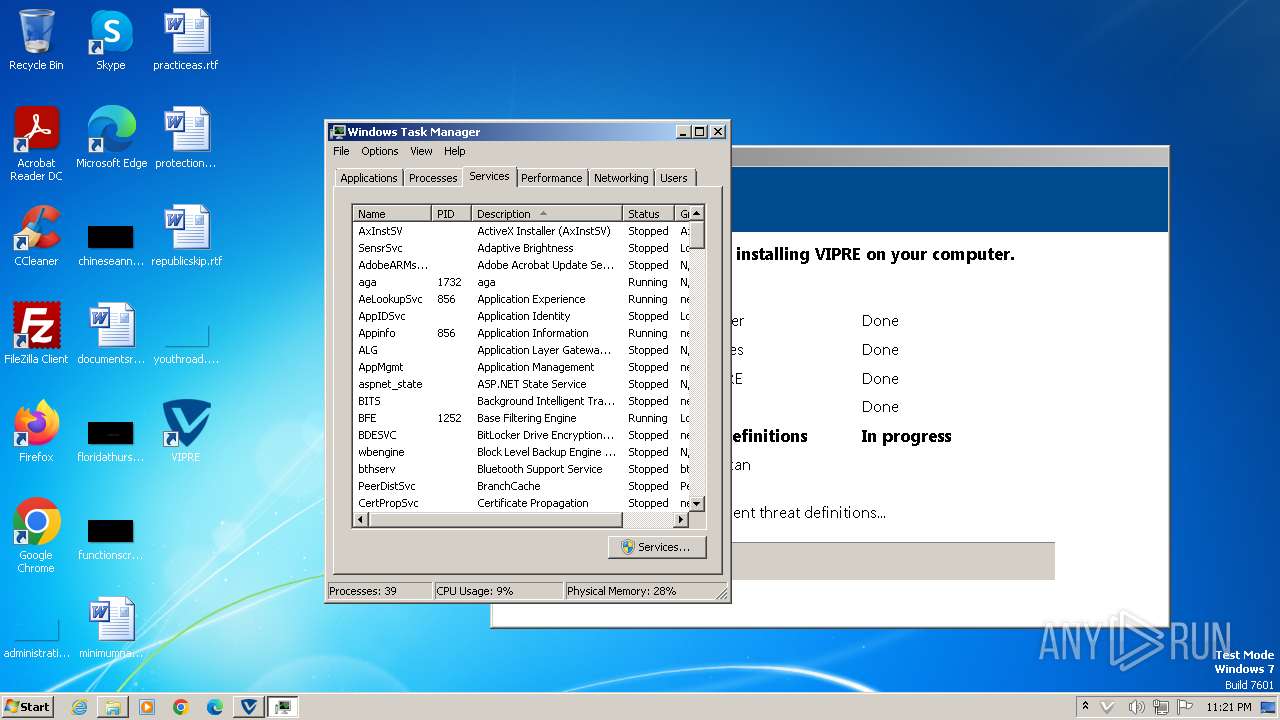Open the View menu in Task Manager
The width and height of the screenshot is (1280, 720).
(421, 151)
